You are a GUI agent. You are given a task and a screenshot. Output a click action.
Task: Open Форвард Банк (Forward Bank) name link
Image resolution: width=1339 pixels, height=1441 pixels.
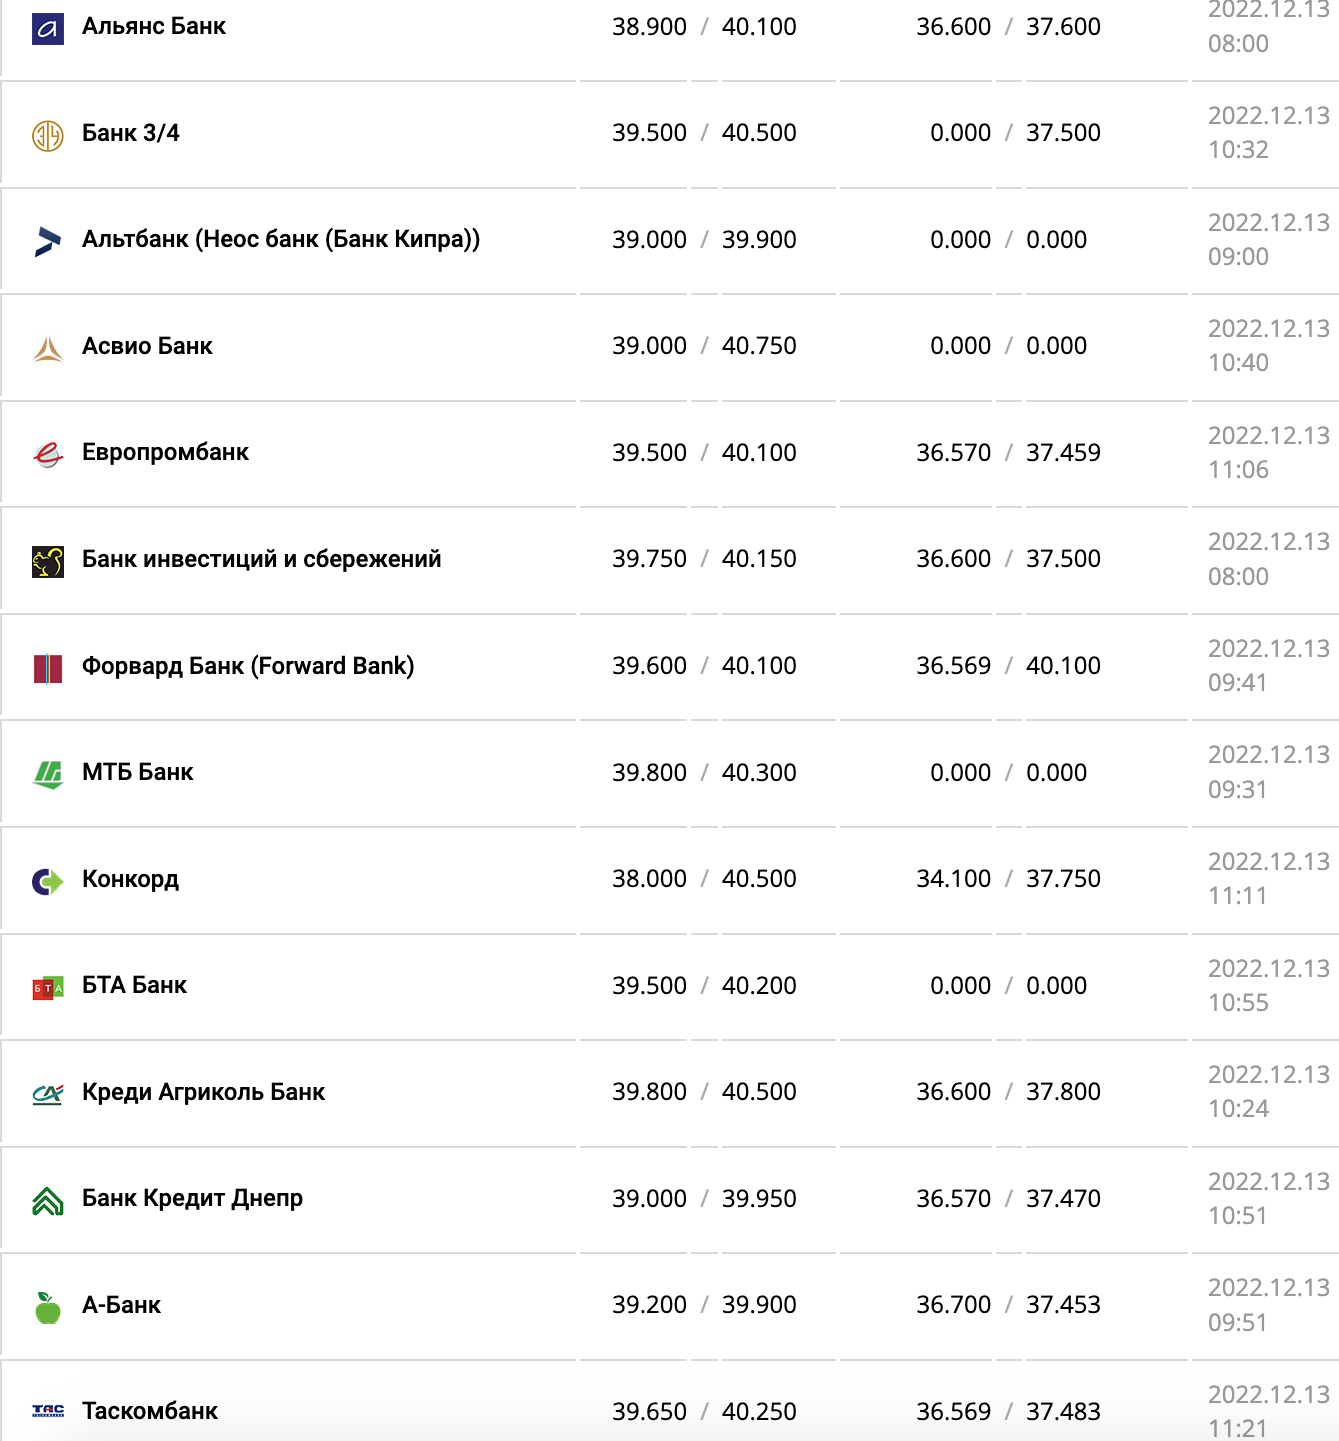coord(247,666)
